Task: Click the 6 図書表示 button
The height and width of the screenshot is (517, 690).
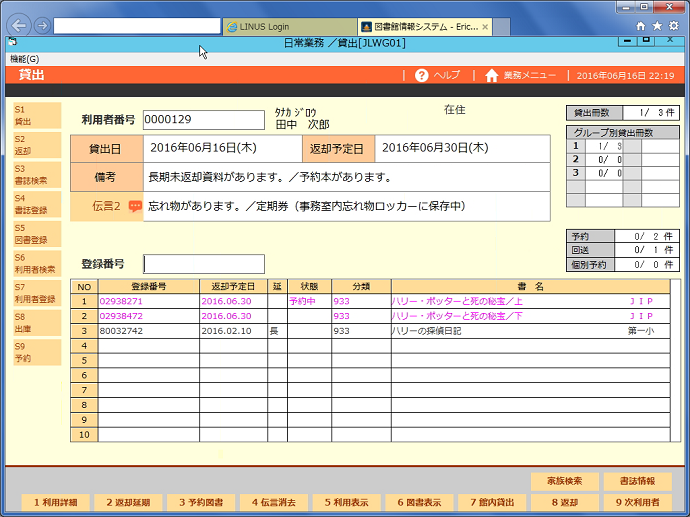Action: tap(419, 502)
